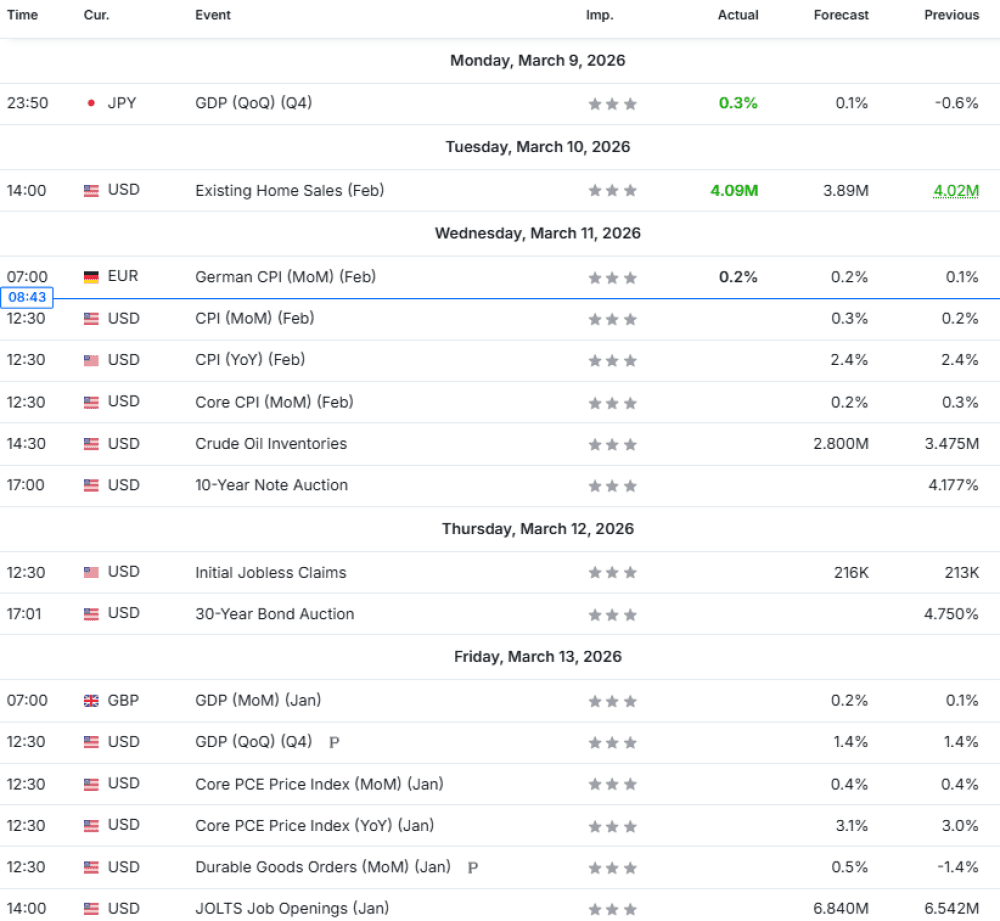Click the importance stars for CPI (YoY) (Feb)
The width and height of the screenshot is (1000, 921).
pos(611,361)
